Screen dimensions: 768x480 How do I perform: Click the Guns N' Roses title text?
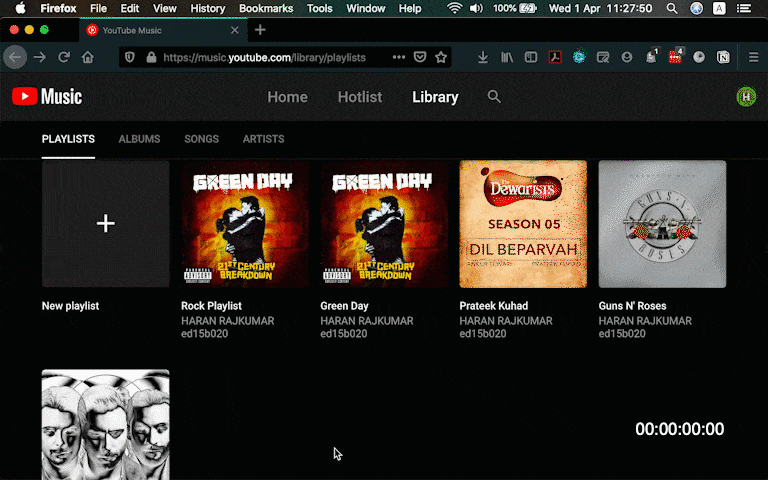[x=632, y=306]
